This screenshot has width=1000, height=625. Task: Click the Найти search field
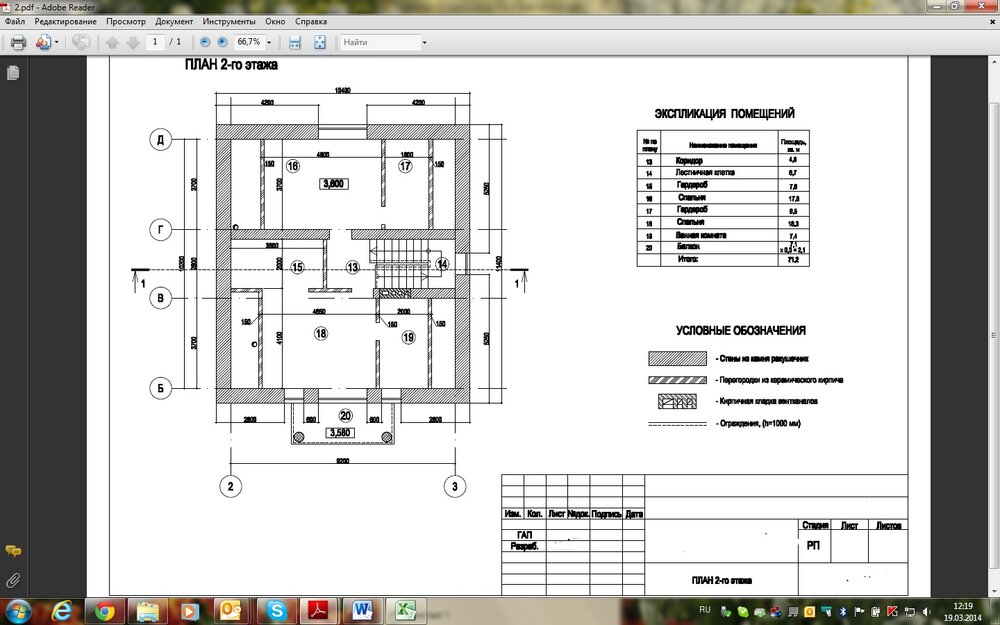click(380, 42)
